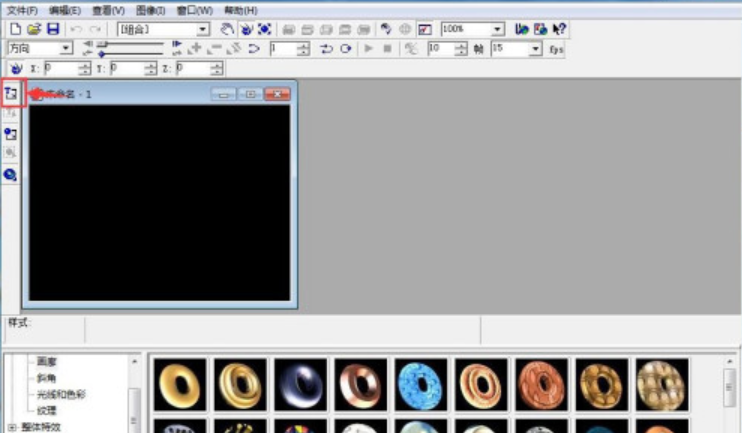This screenshot has width=742, height=433.
Task: Select 光线和色彩 in the effects tree
Action: [x=61, y=394]
